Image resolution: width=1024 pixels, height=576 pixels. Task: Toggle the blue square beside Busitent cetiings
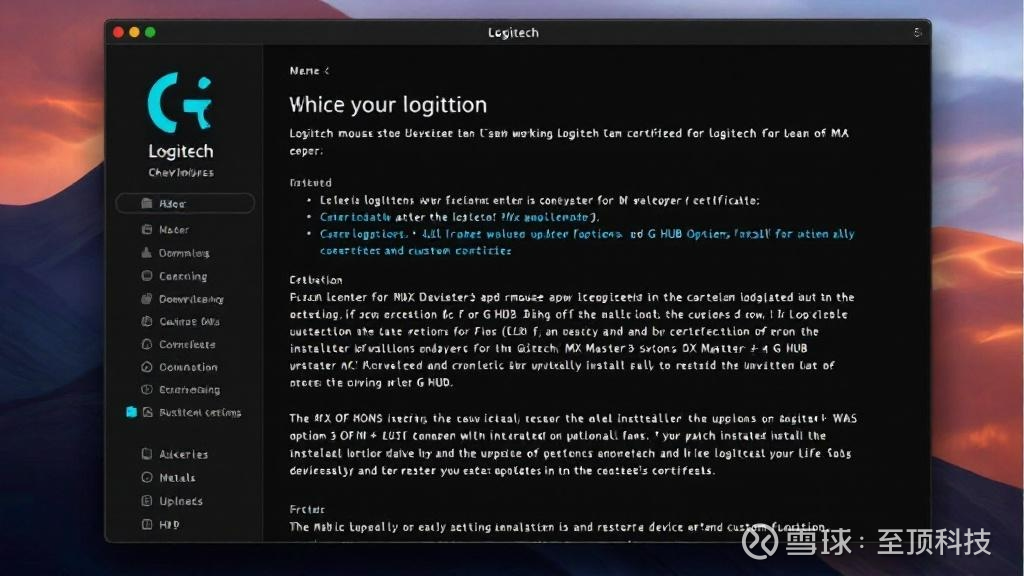[130, 412]
